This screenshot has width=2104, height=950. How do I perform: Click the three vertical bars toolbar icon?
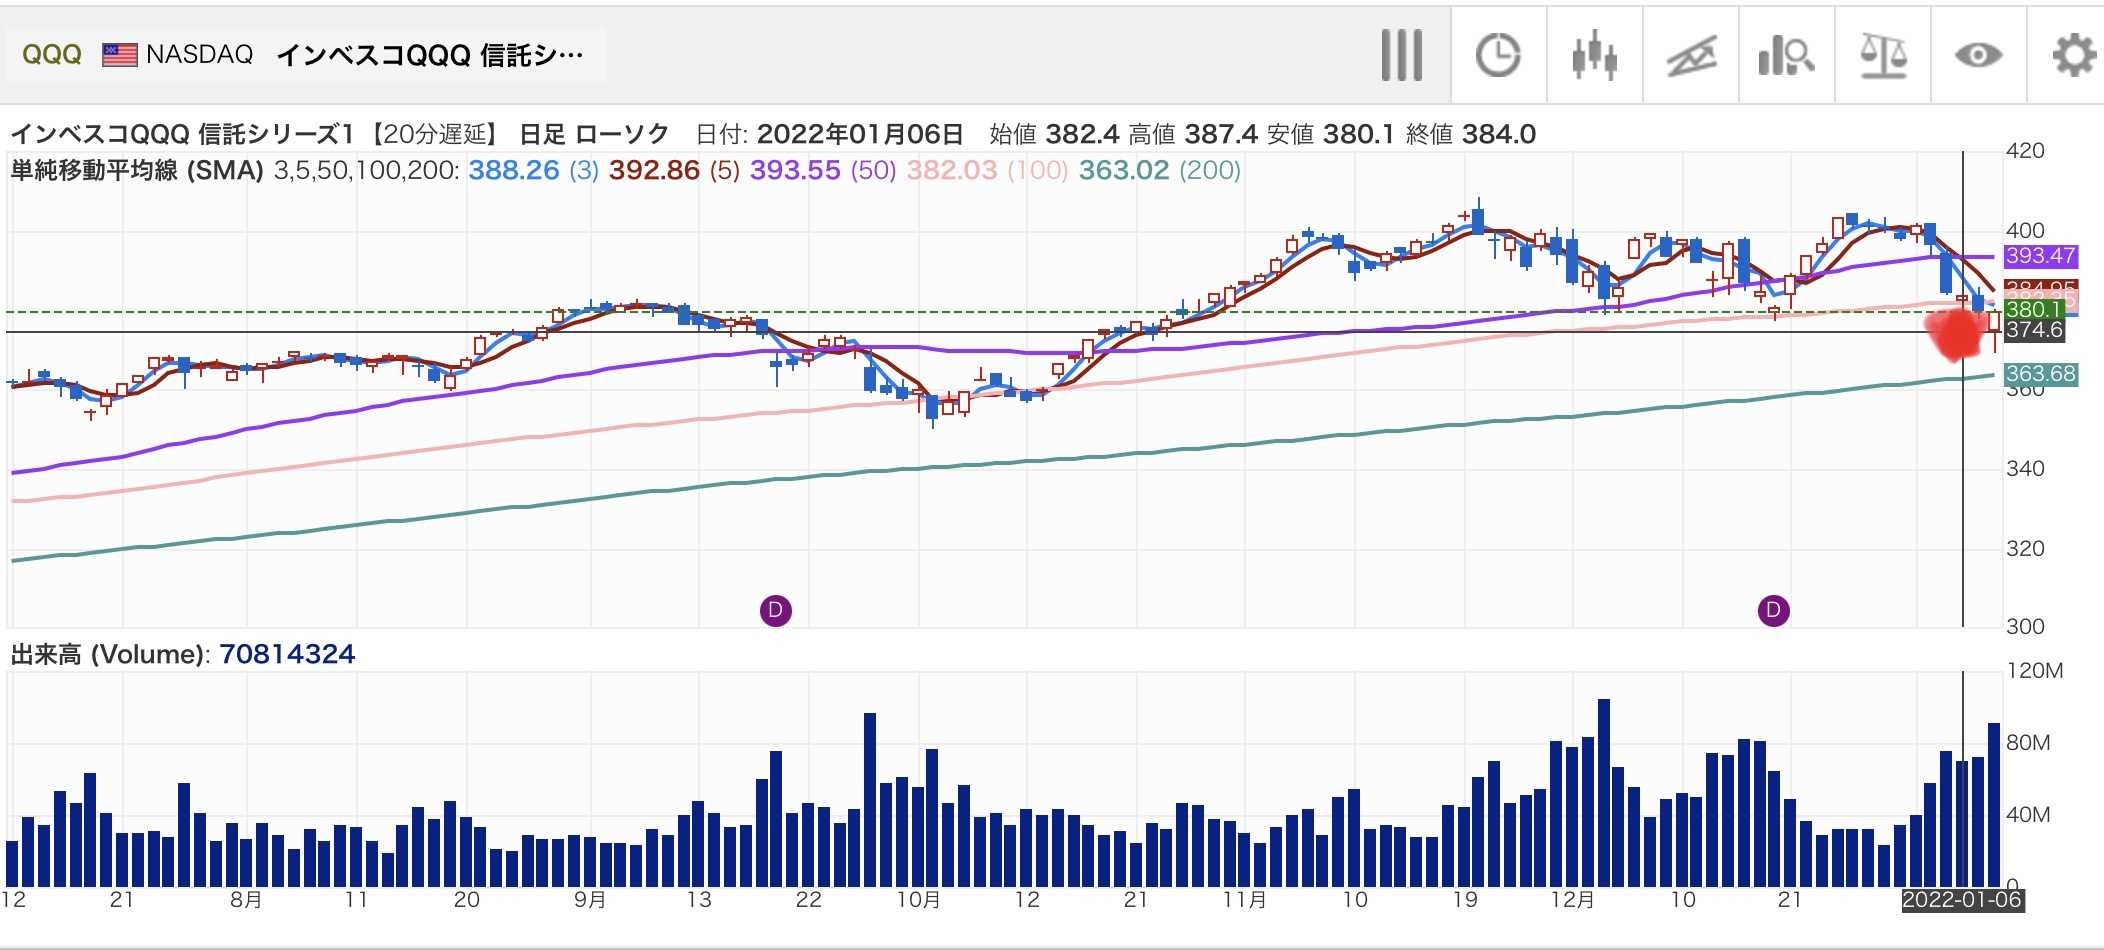pyautogui.click(x=1402, y=55)
